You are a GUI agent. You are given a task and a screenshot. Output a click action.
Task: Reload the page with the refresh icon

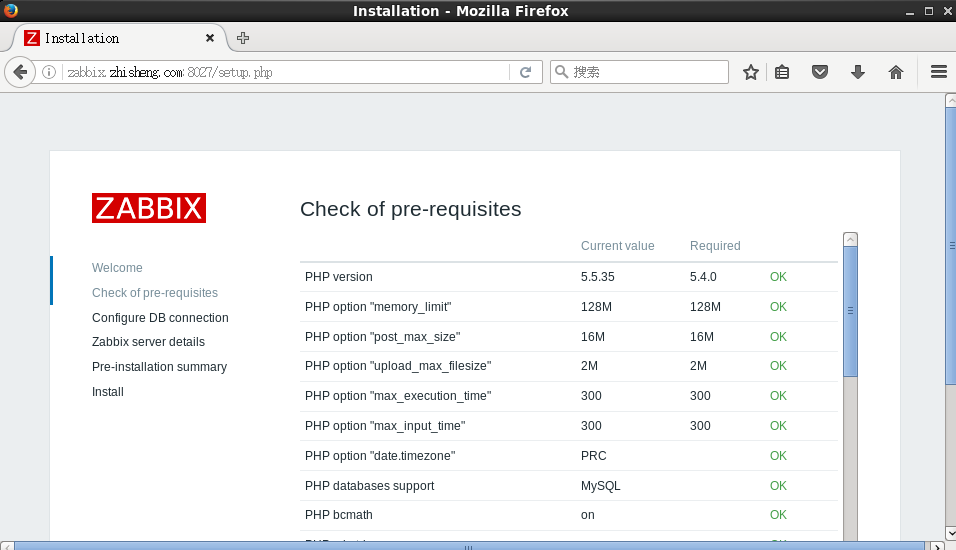point(525,72)
